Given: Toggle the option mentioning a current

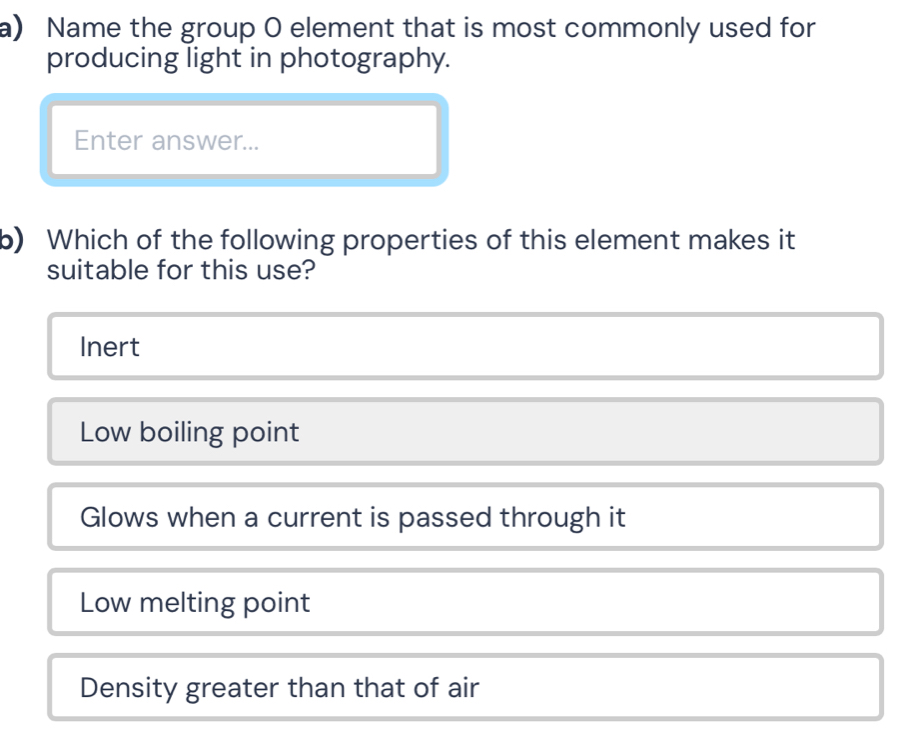Looking at the screenshot, I should pos(465,517).
